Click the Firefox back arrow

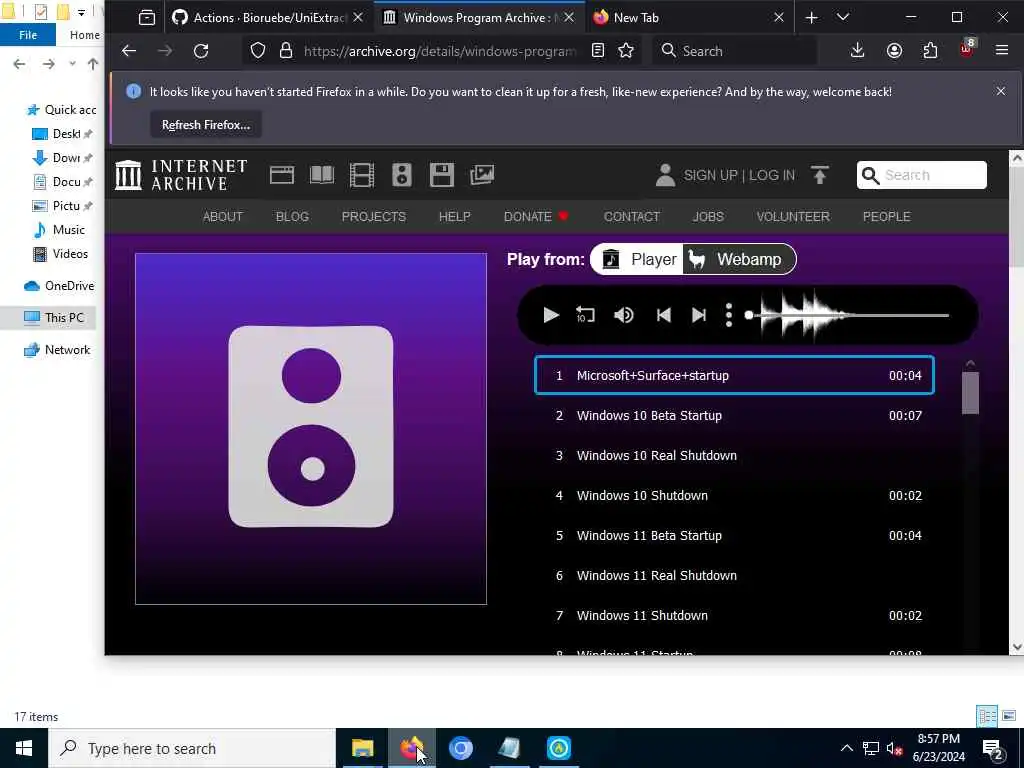[x=129, y=51]
